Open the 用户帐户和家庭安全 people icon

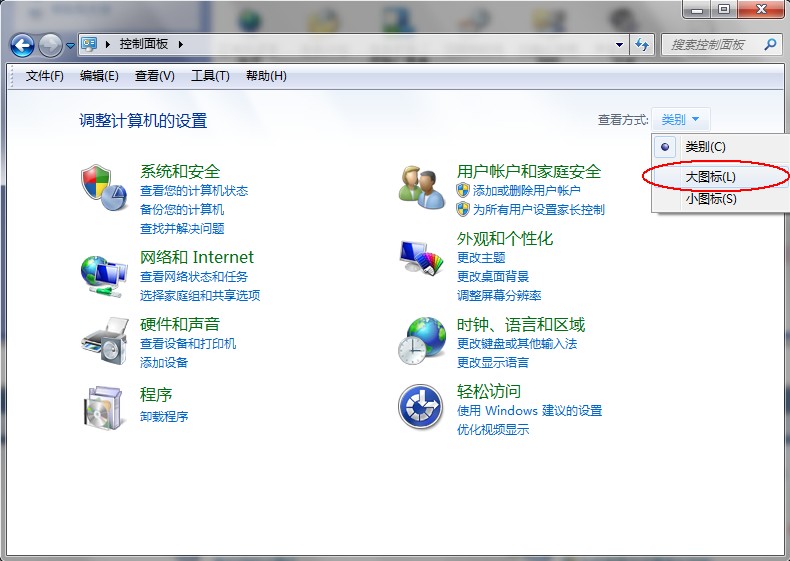(421, 187)
